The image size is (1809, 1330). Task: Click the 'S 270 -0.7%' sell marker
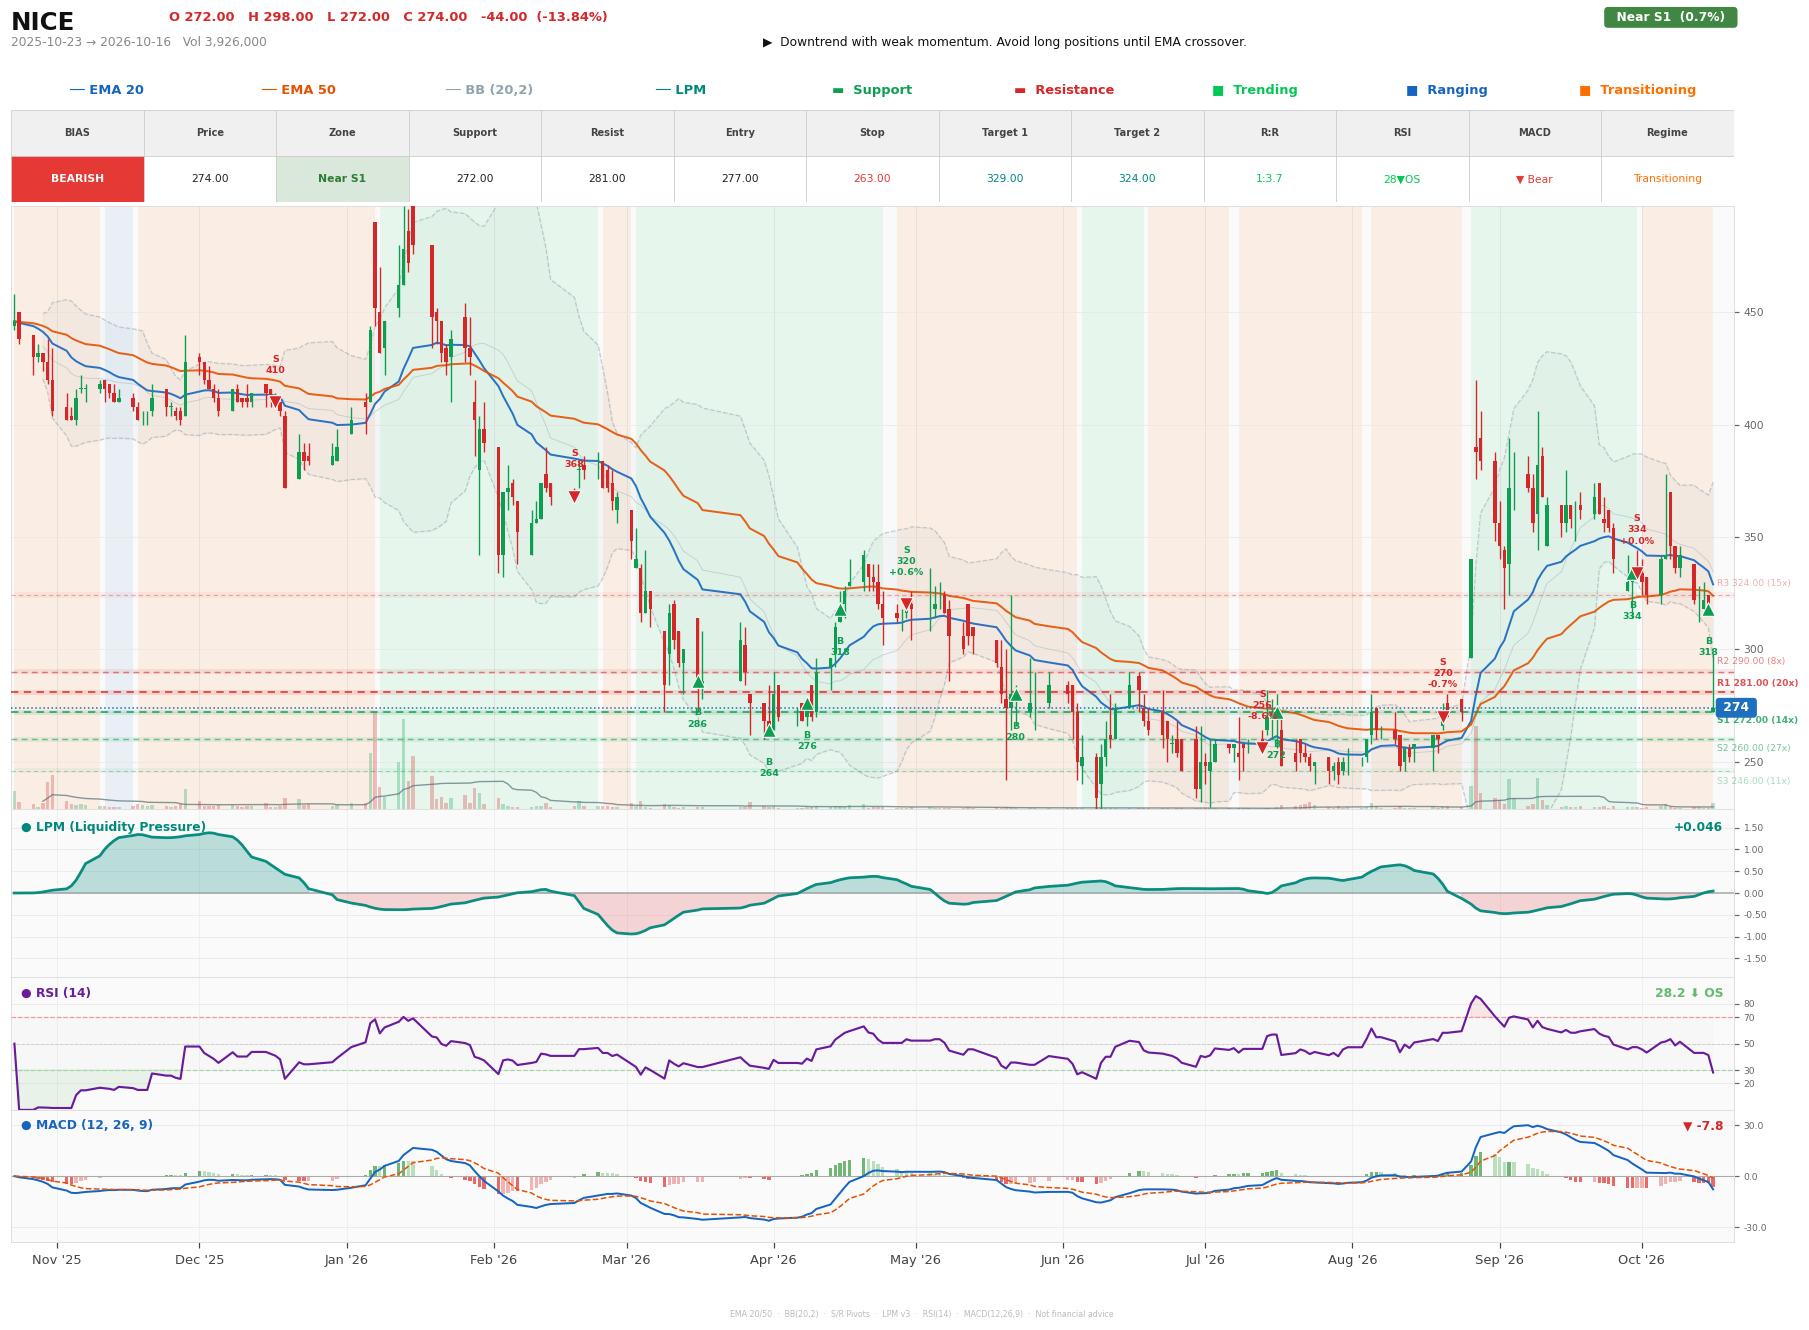coord(1443,717)
